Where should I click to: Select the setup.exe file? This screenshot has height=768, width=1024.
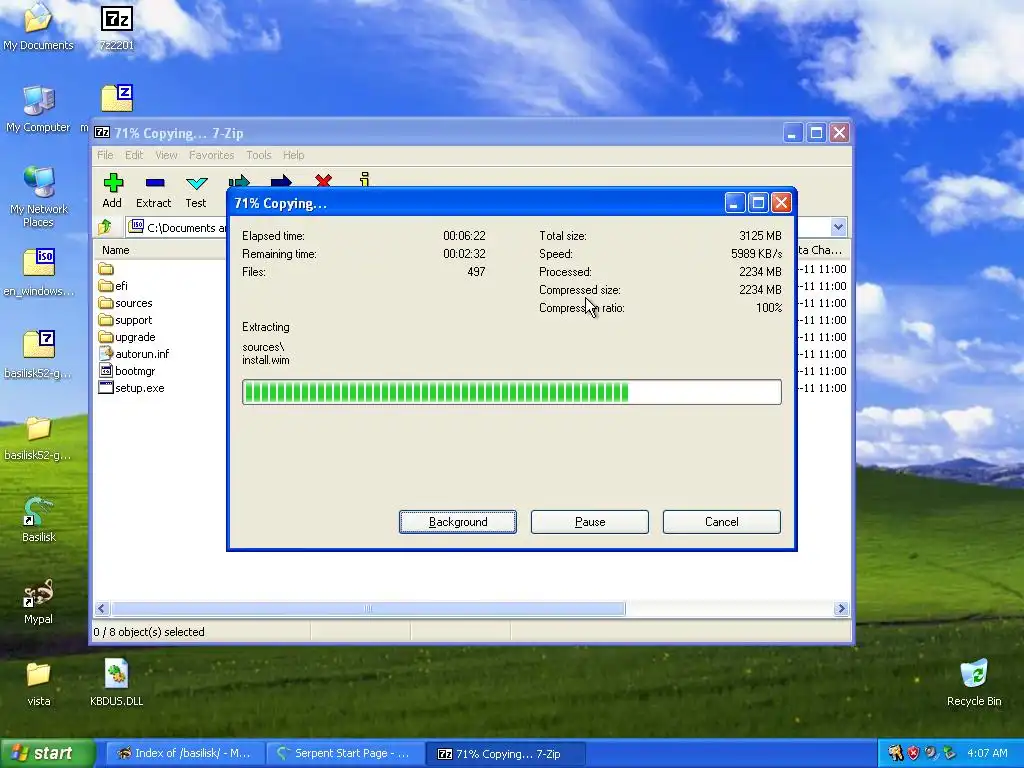pyautogui.click(x=131, y=388)
